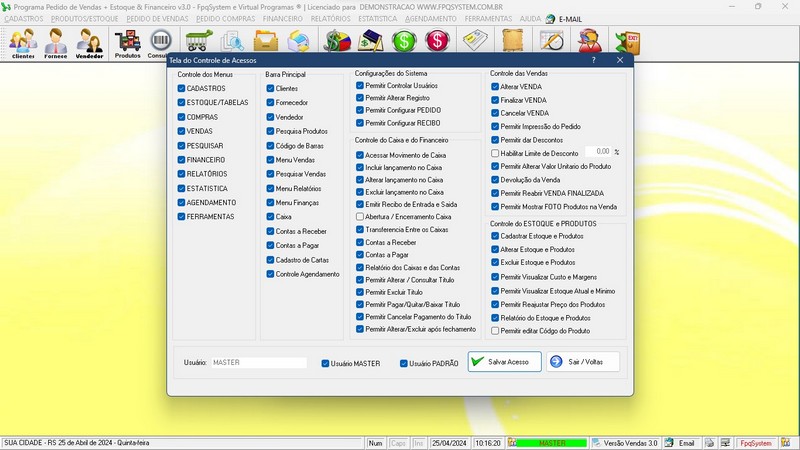Click the Email icon in status bar
The width and height of the screenshot is (800, 450).
tap(669, 443)
